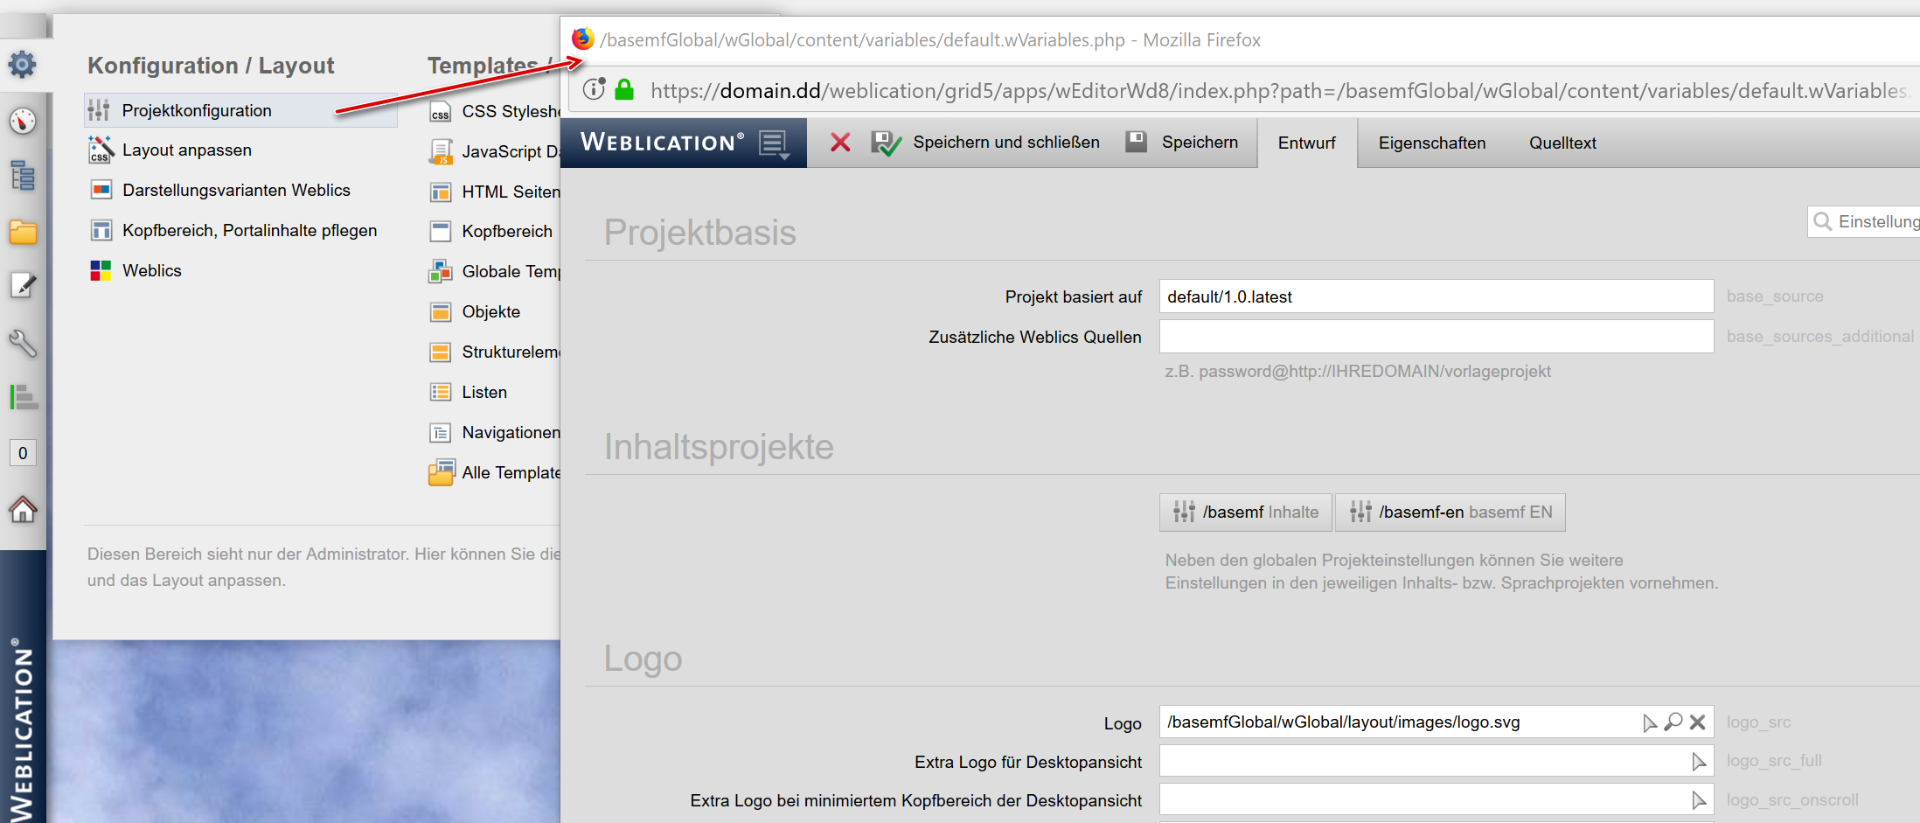Clear the Logo field with the X icon
Viewport: 1920px width, 823px height.
pyautogui.click(x=1697, y=722)
